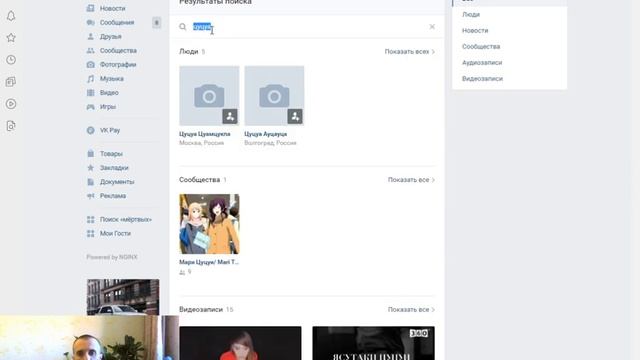
Task: Open Закладки in left menu
Action: point(114,168)
